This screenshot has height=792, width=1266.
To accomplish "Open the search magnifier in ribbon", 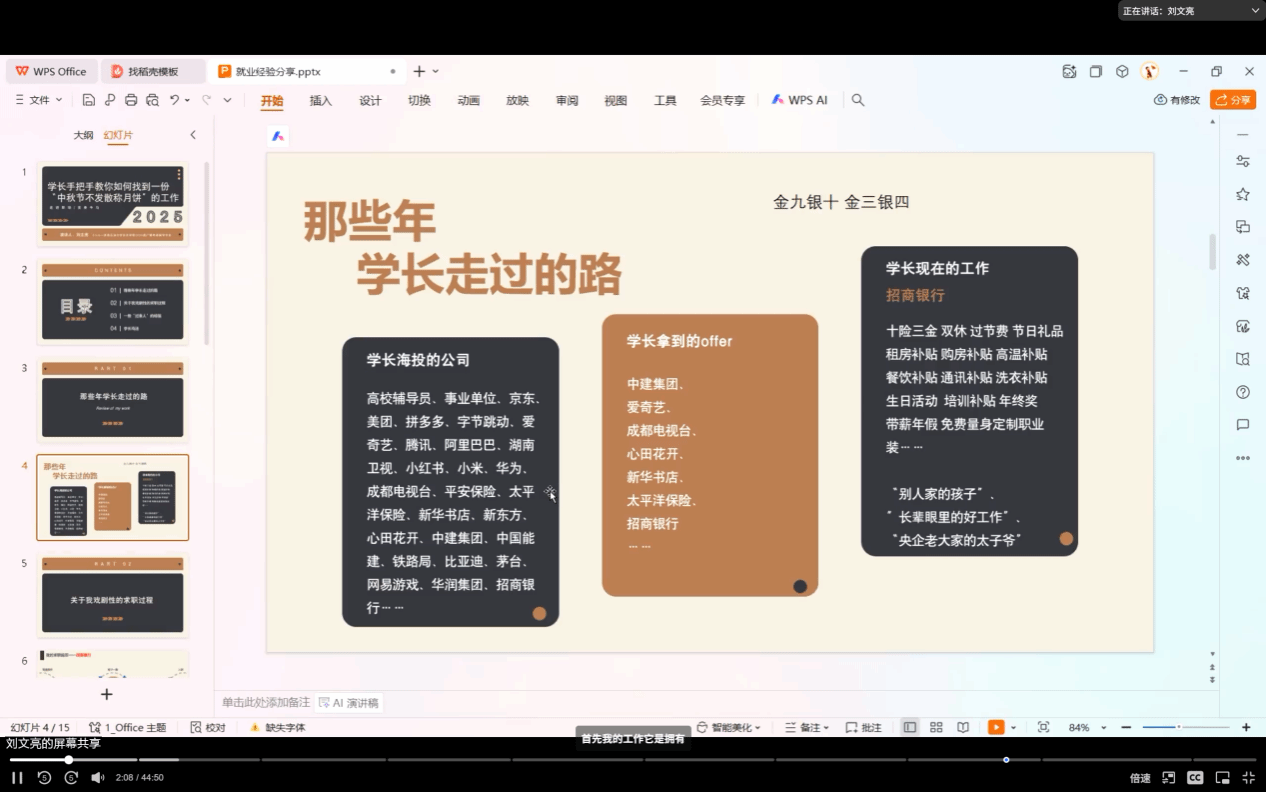I will (858, 100).
